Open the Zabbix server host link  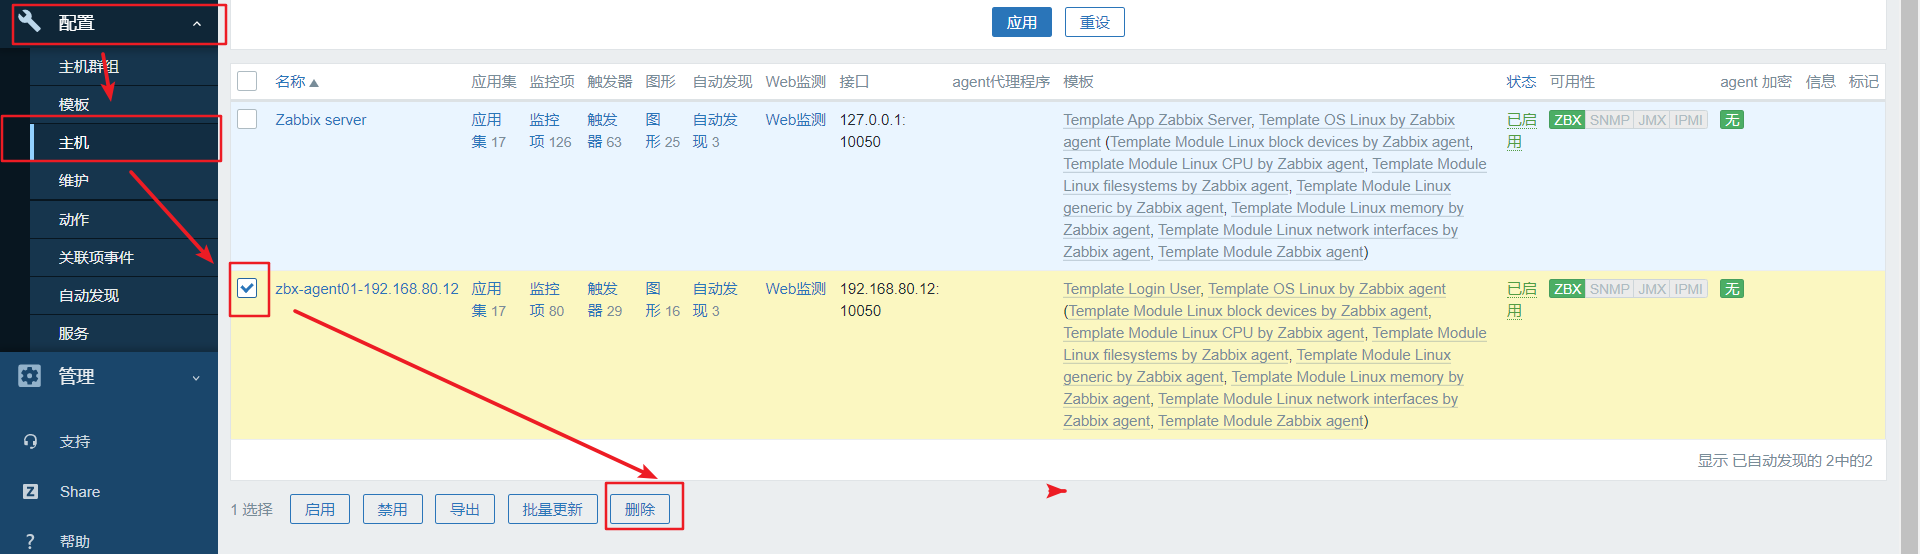point(320,120)
